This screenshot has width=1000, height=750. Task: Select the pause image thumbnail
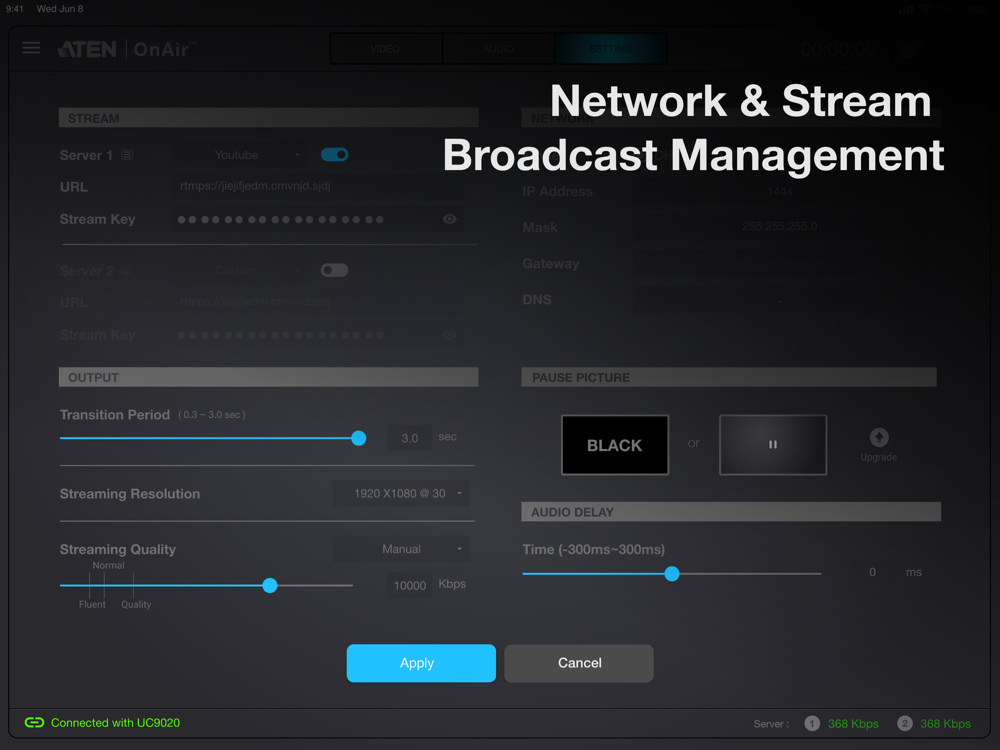pyautogui.click(x=773, y=445)
